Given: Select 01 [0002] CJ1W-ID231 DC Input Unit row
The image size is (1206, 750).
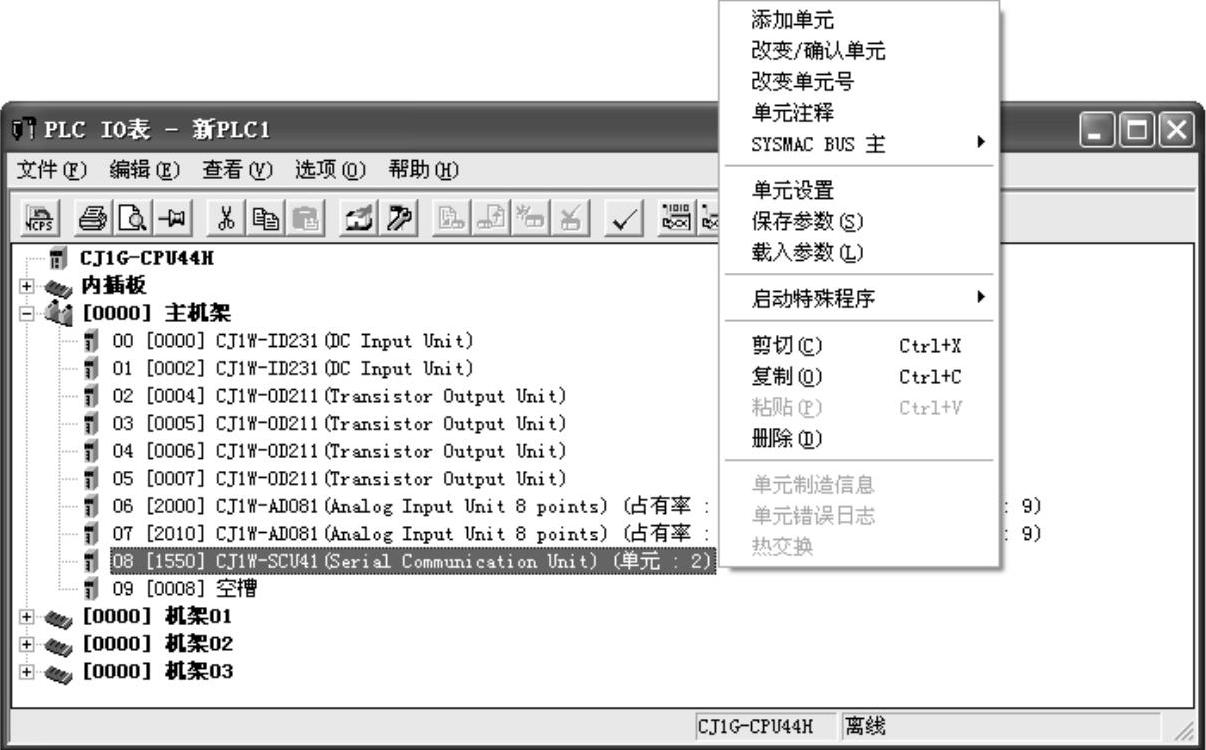Looking at the screenshot, I should pos(292,369).
